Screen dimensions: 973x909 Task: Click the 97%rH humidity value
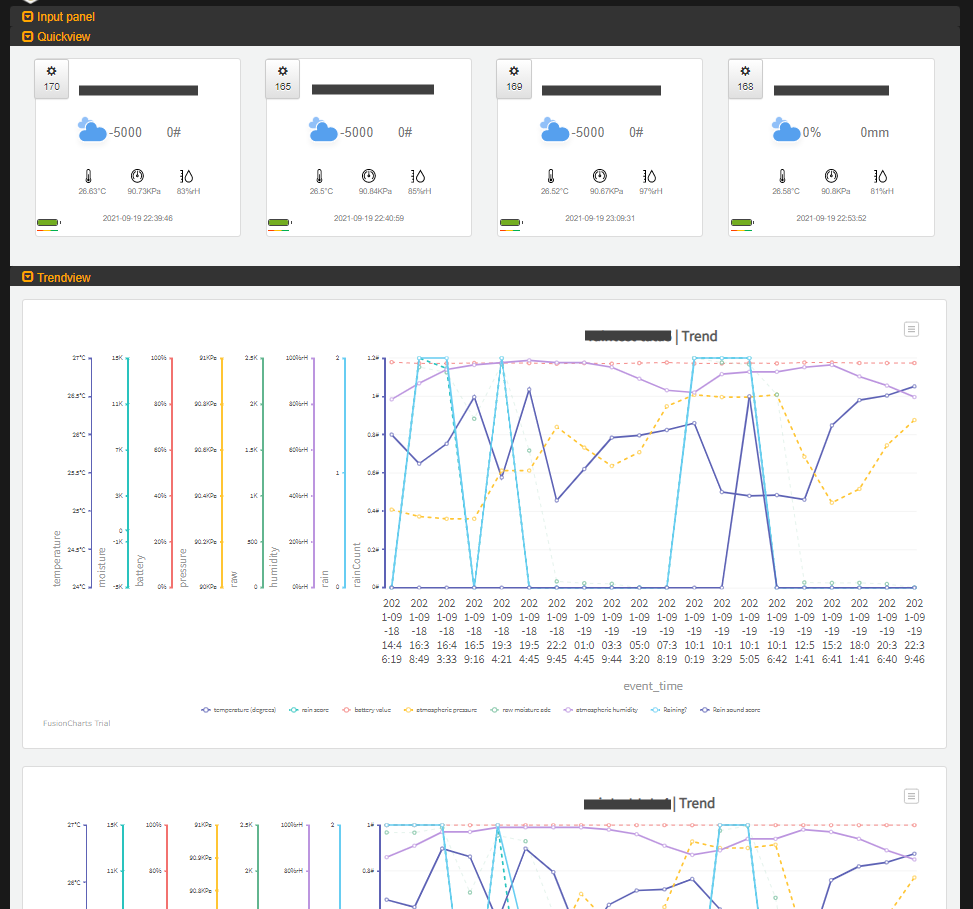[x=651, y=191]
